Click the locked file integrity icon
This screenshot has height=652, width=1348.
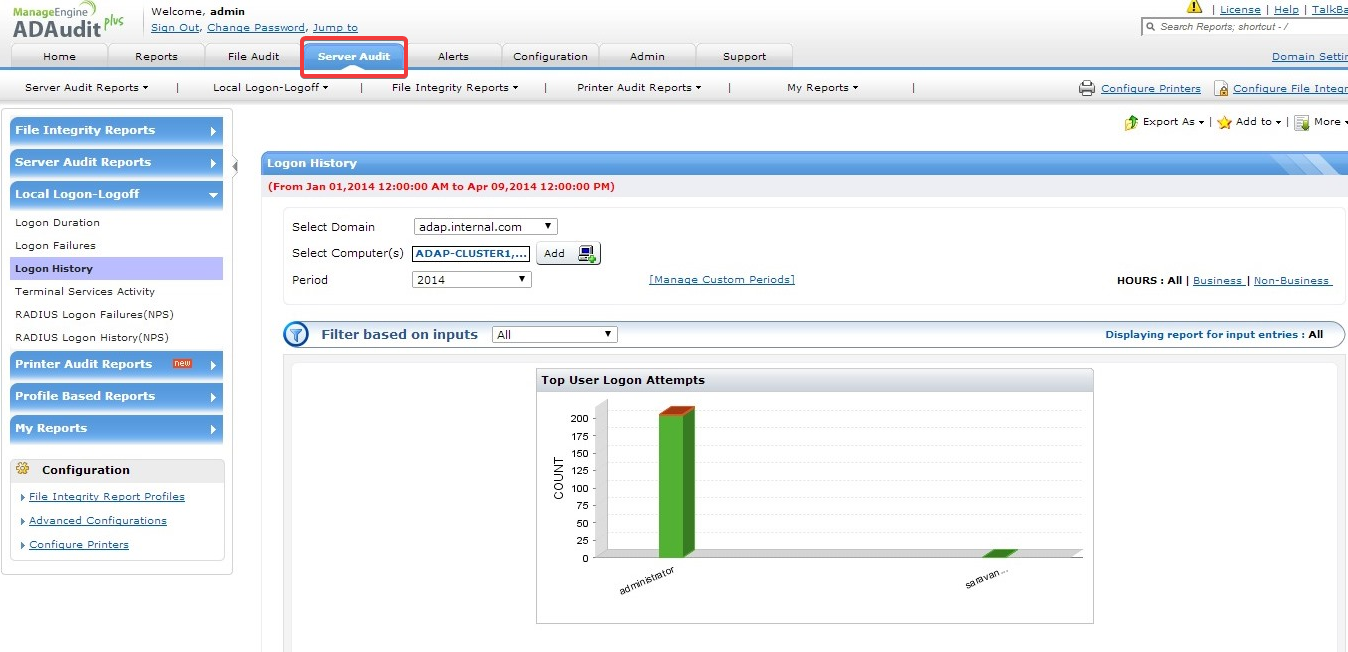[1221, 88]
